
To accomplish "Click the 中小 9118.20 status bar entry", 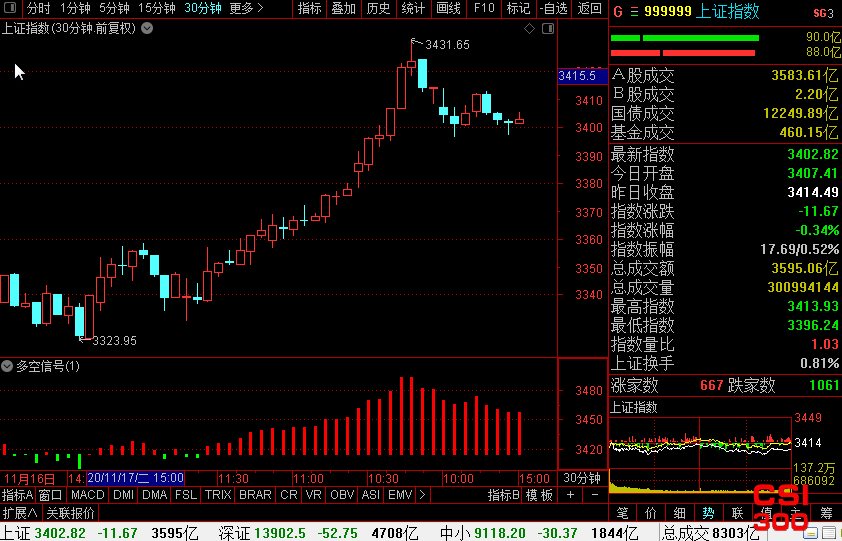I will pos(539,533).
